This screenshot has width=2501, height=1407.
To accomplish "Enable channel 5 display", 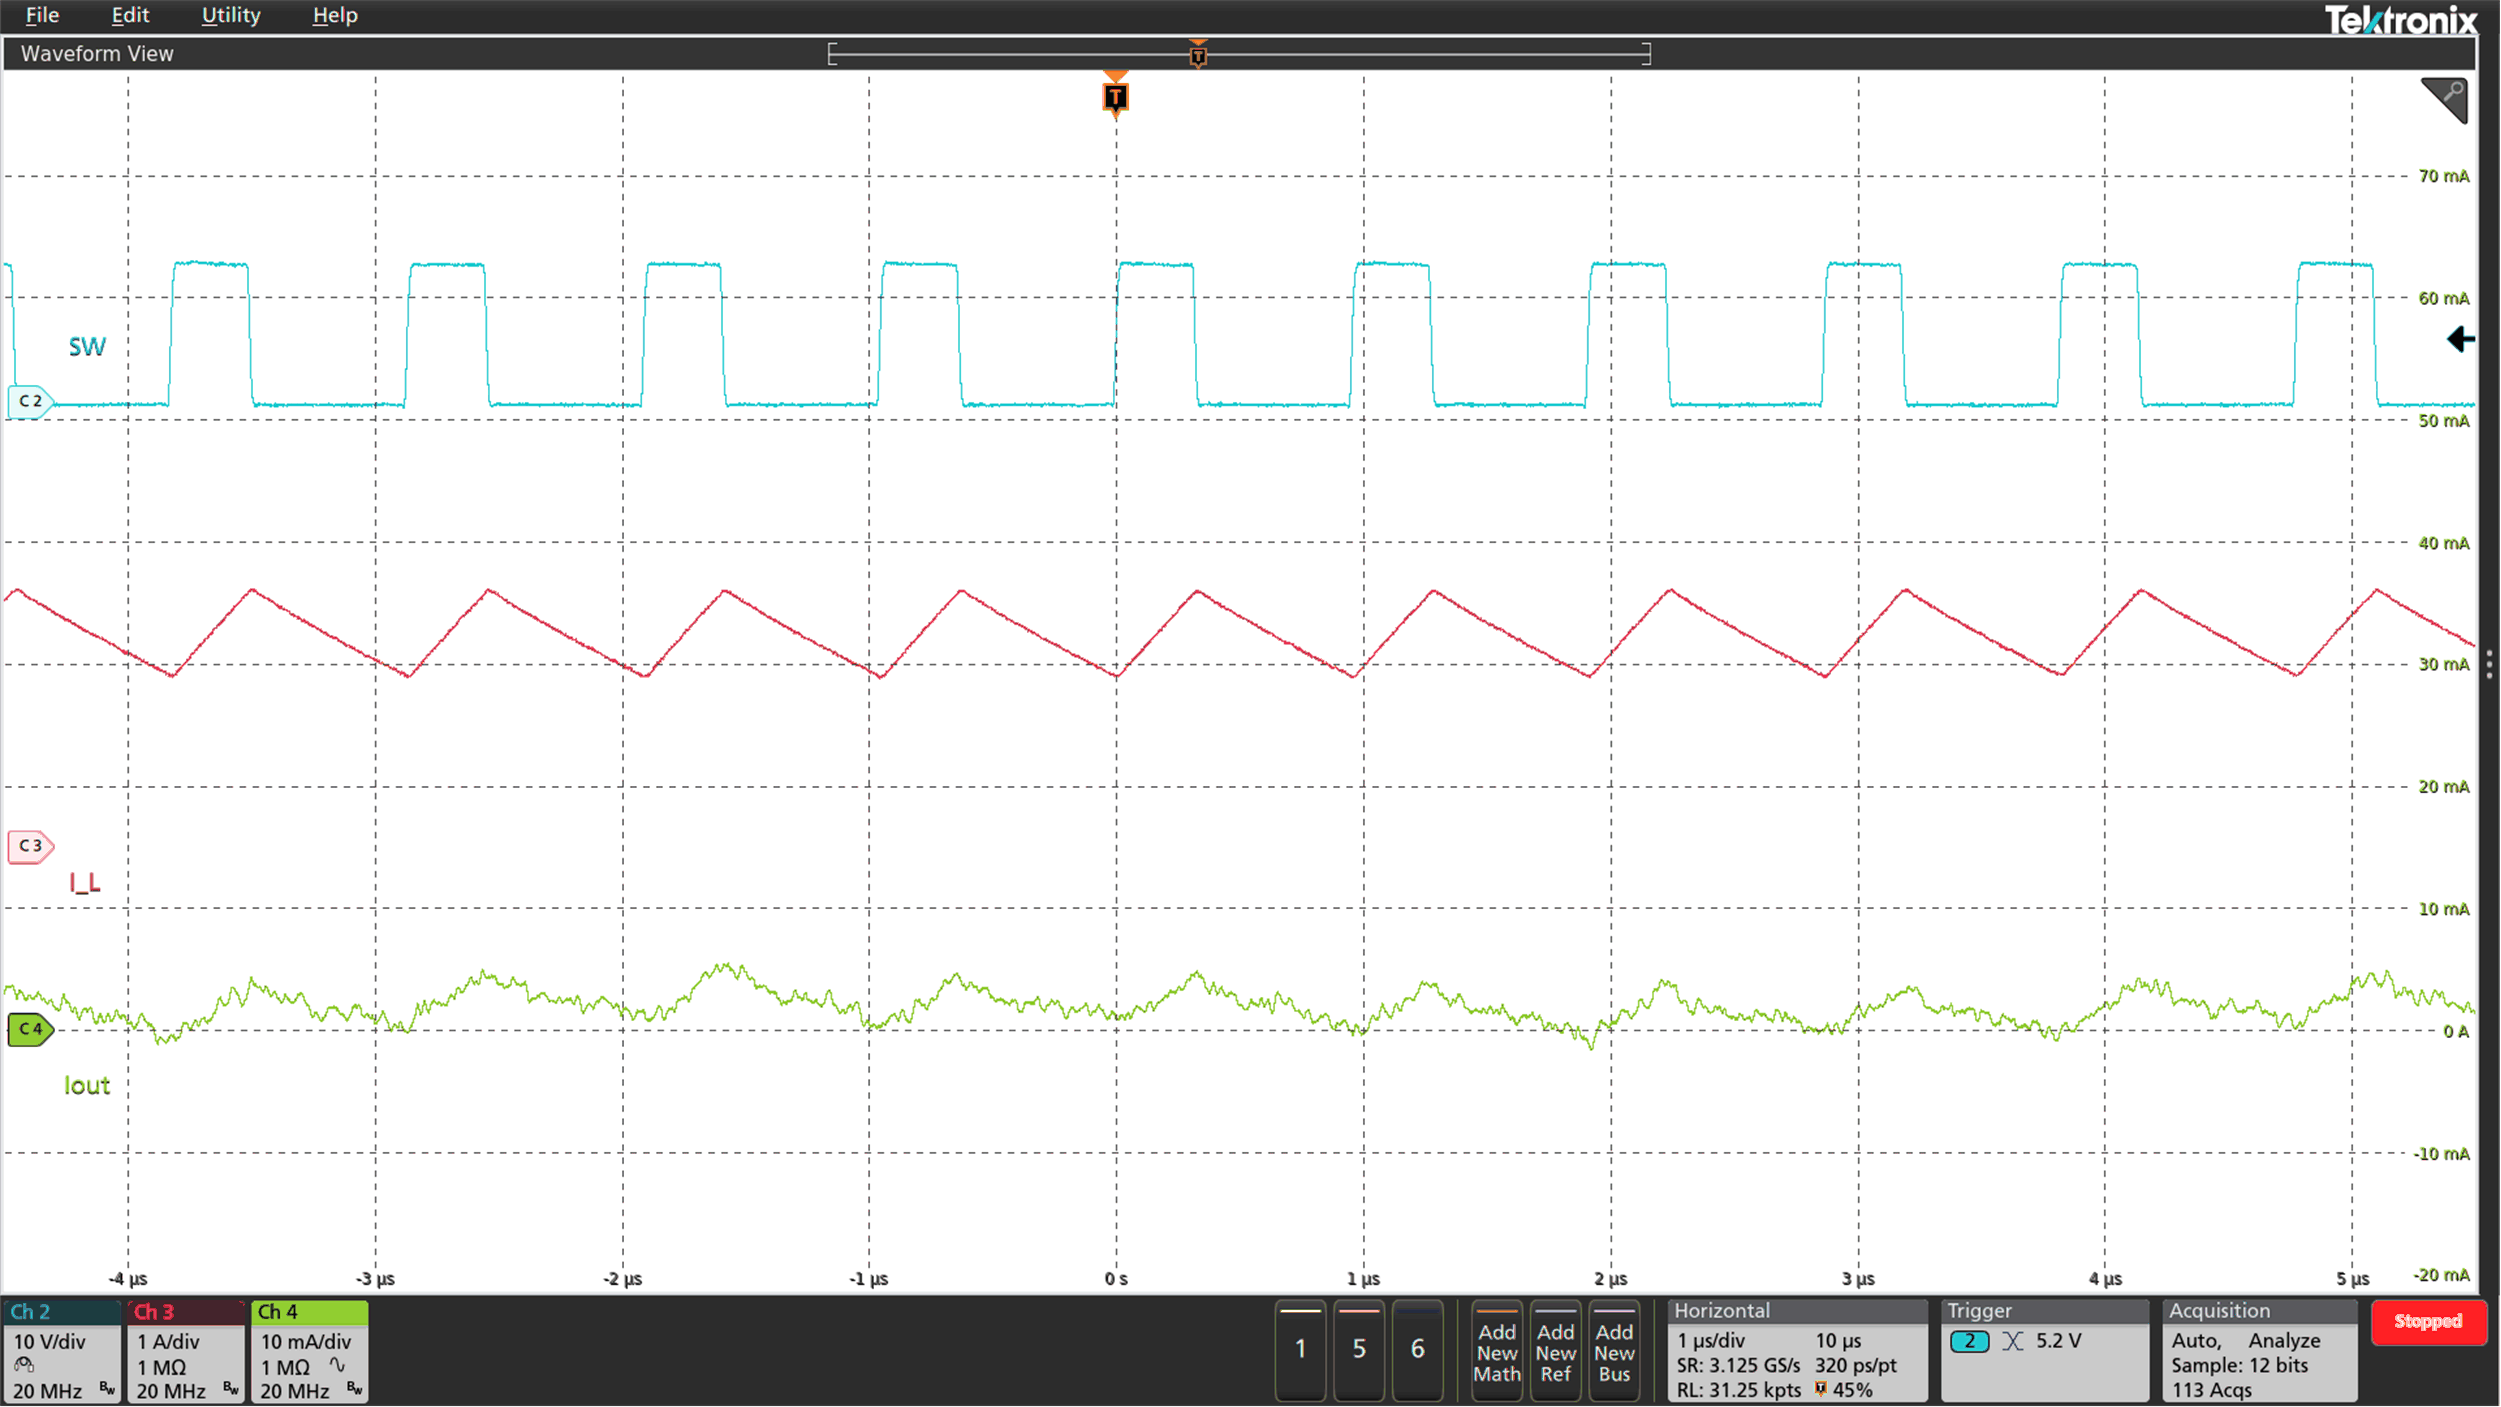I will coord(1359,1349).
